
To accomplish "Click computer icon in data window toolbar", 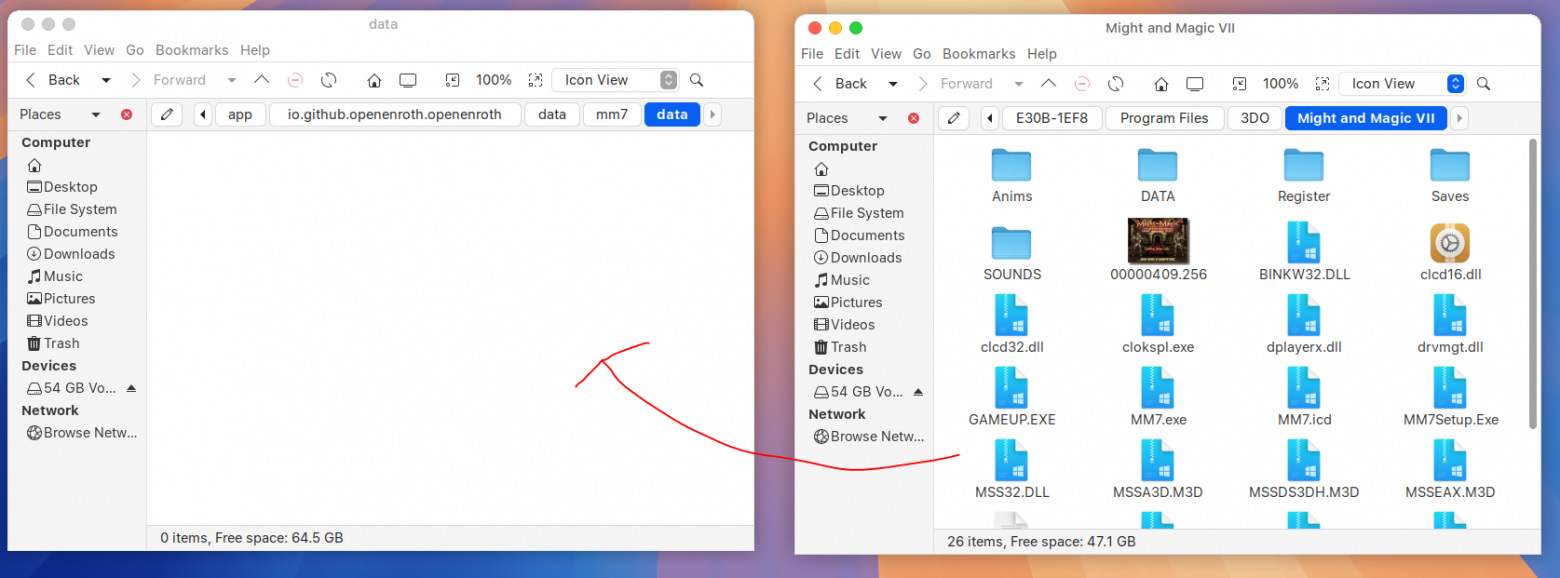I will coord(407,80).
